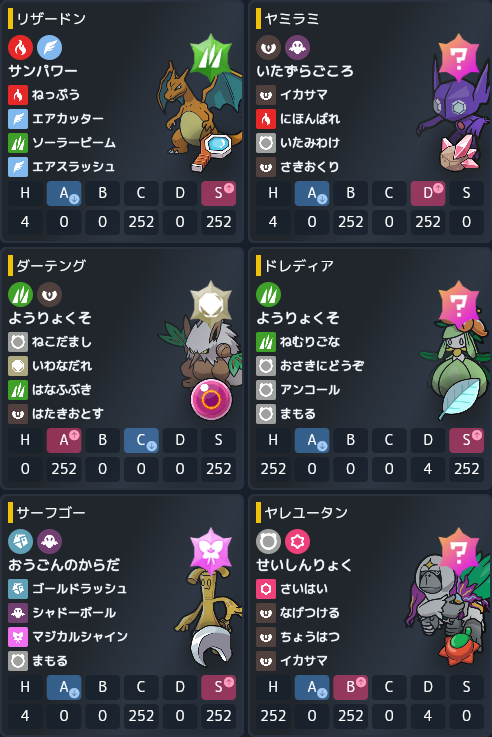Image resolution: width=492 pixels, height=737 pixels.
Task: Click Gholdengo's pink Fairy Tera type icon
Action: 211,551
